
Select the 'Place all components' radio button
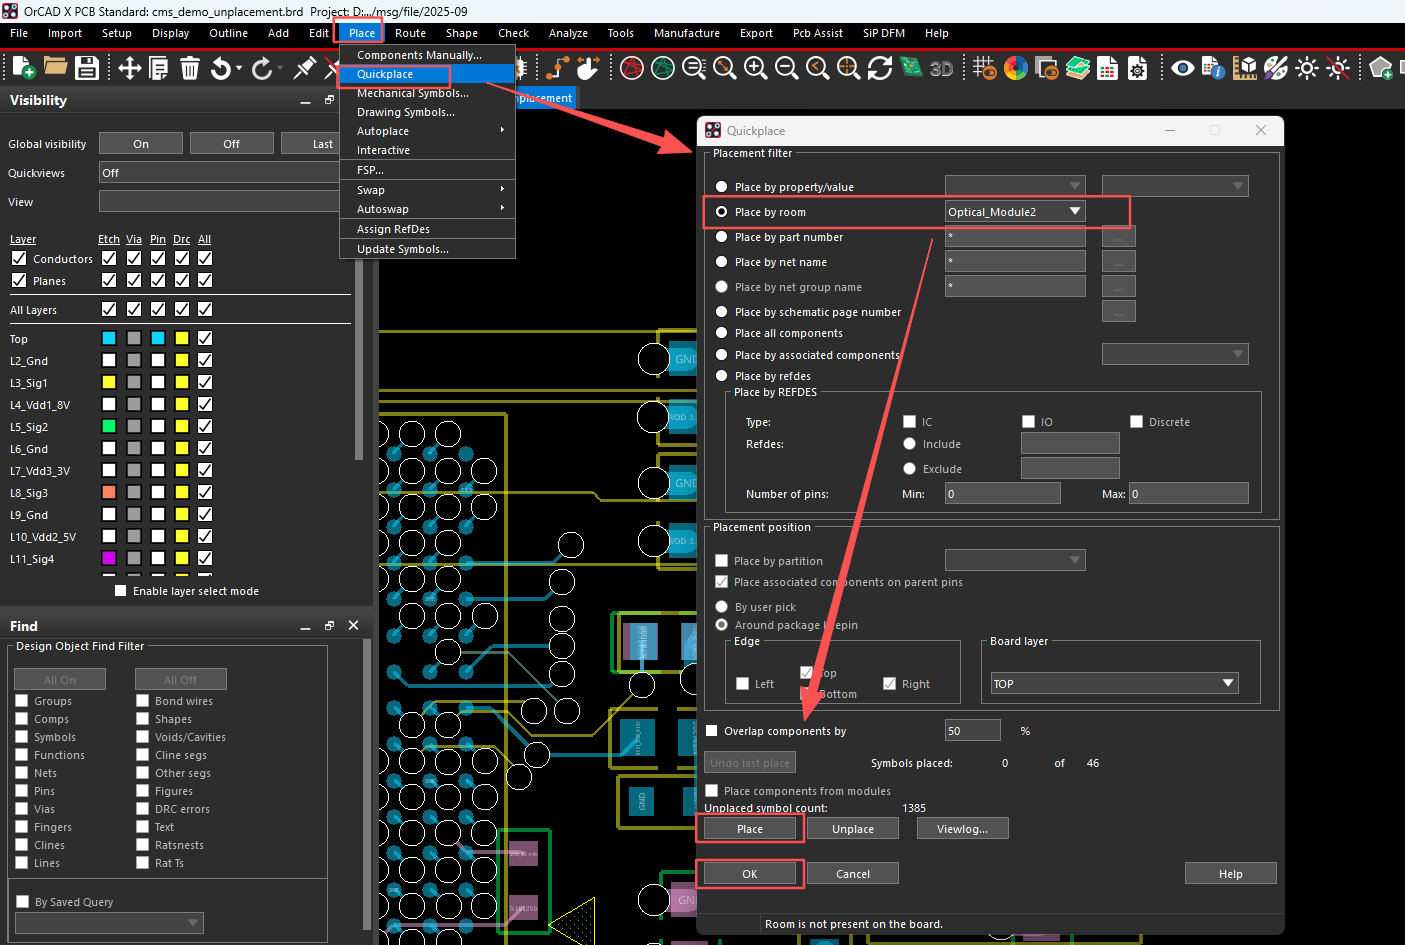[x=721, y=333]
